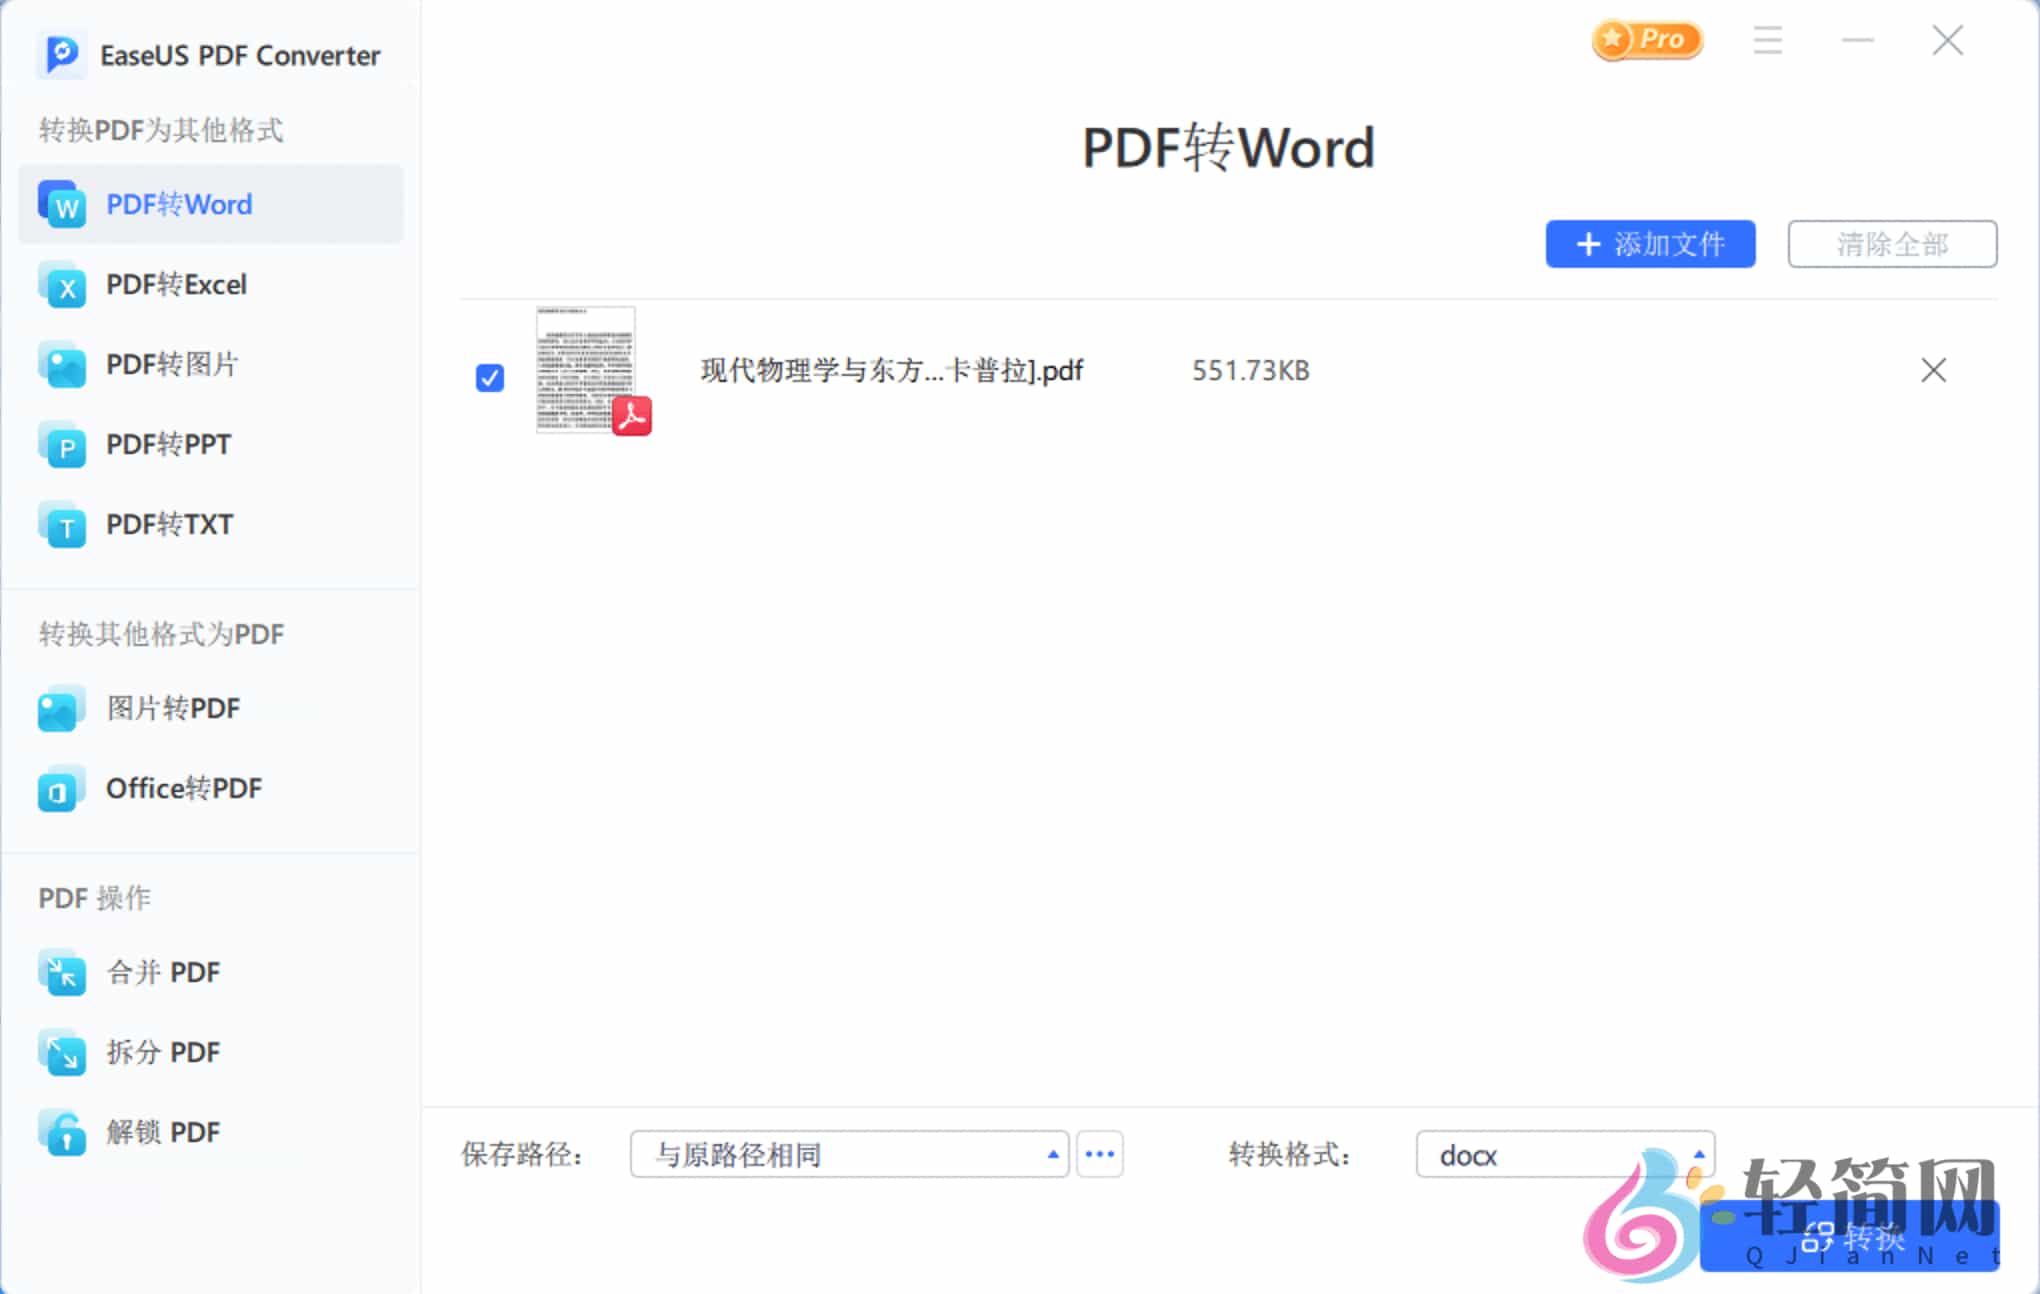Click the EaseUS PDF Converter logo icon
Image resolution: width=2040 pixels, height=1294 pixels.
[x=61, y=54]
